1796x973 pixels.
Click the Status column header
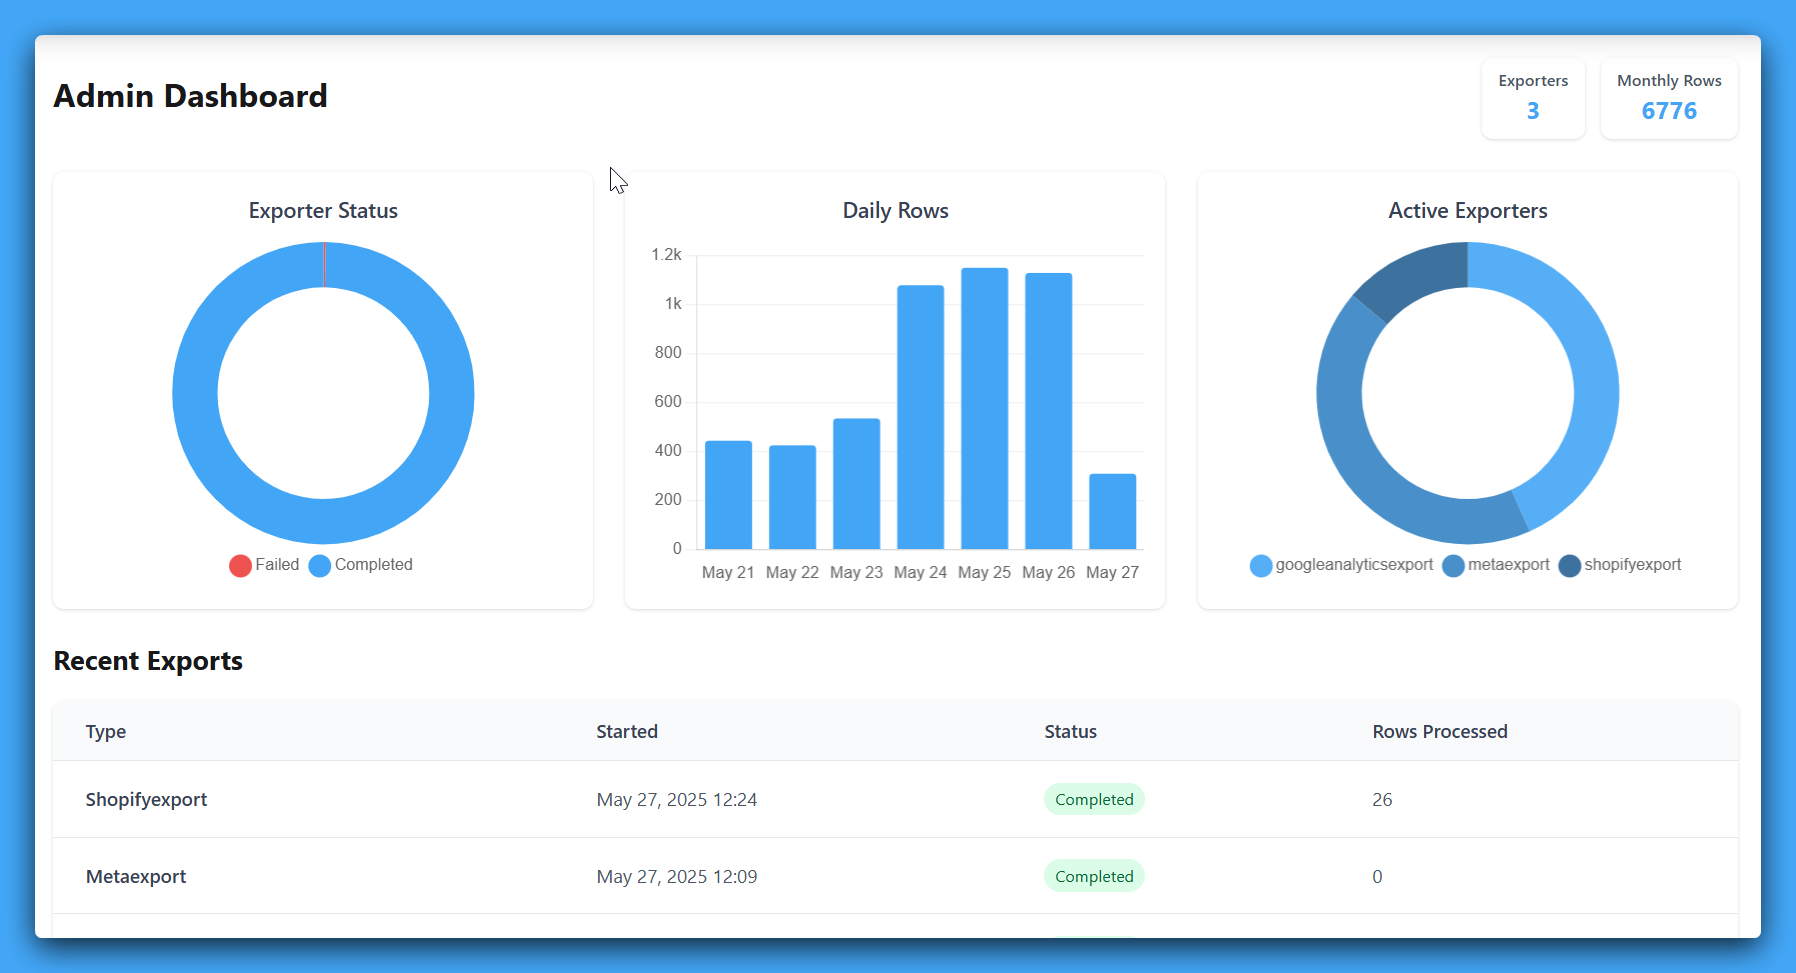(1069, 731)
